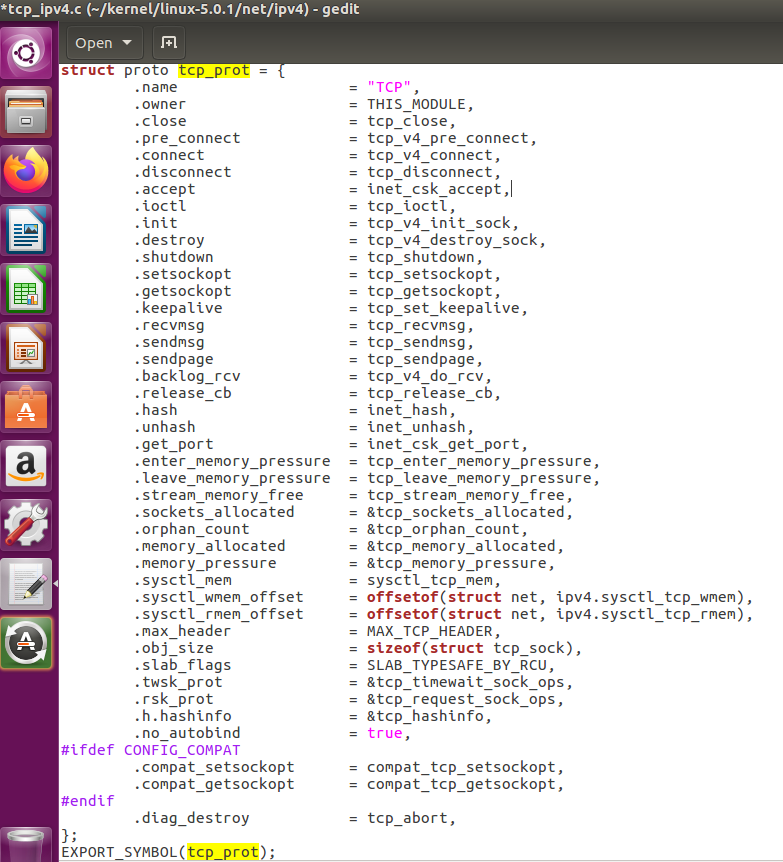Click ipv4.sysctl_tcp_rmem in offsetof

[646, 615]
